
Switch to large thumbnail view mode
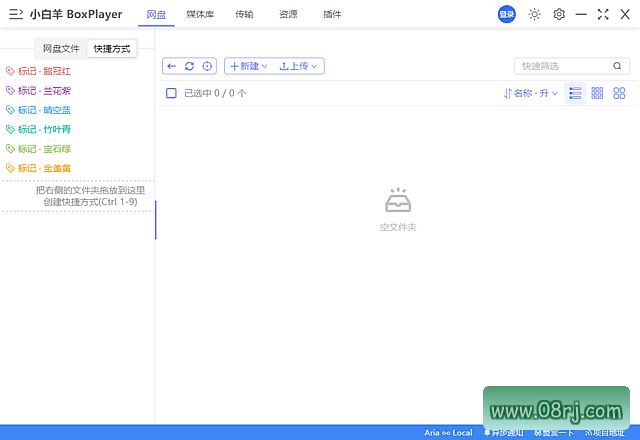[x=619, y=93]
